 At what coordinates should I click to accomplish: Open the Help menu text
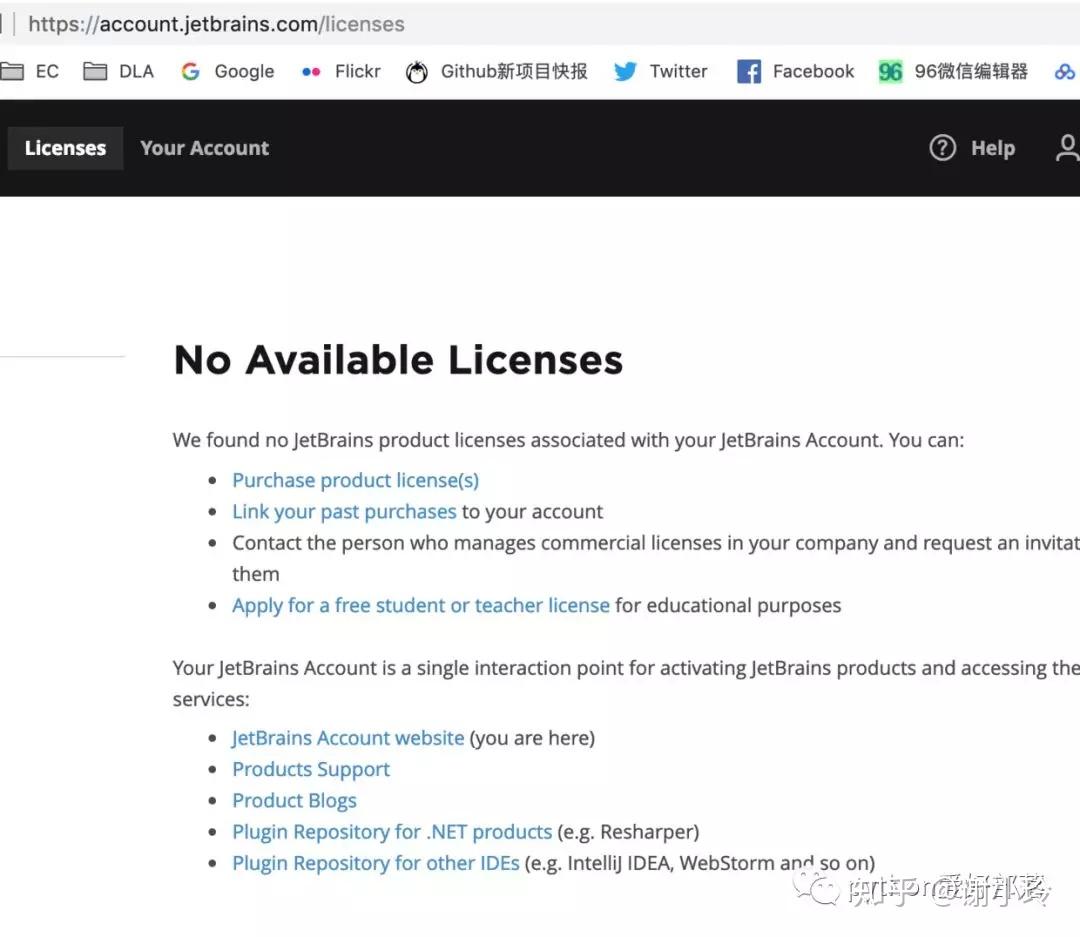point(993,148)
